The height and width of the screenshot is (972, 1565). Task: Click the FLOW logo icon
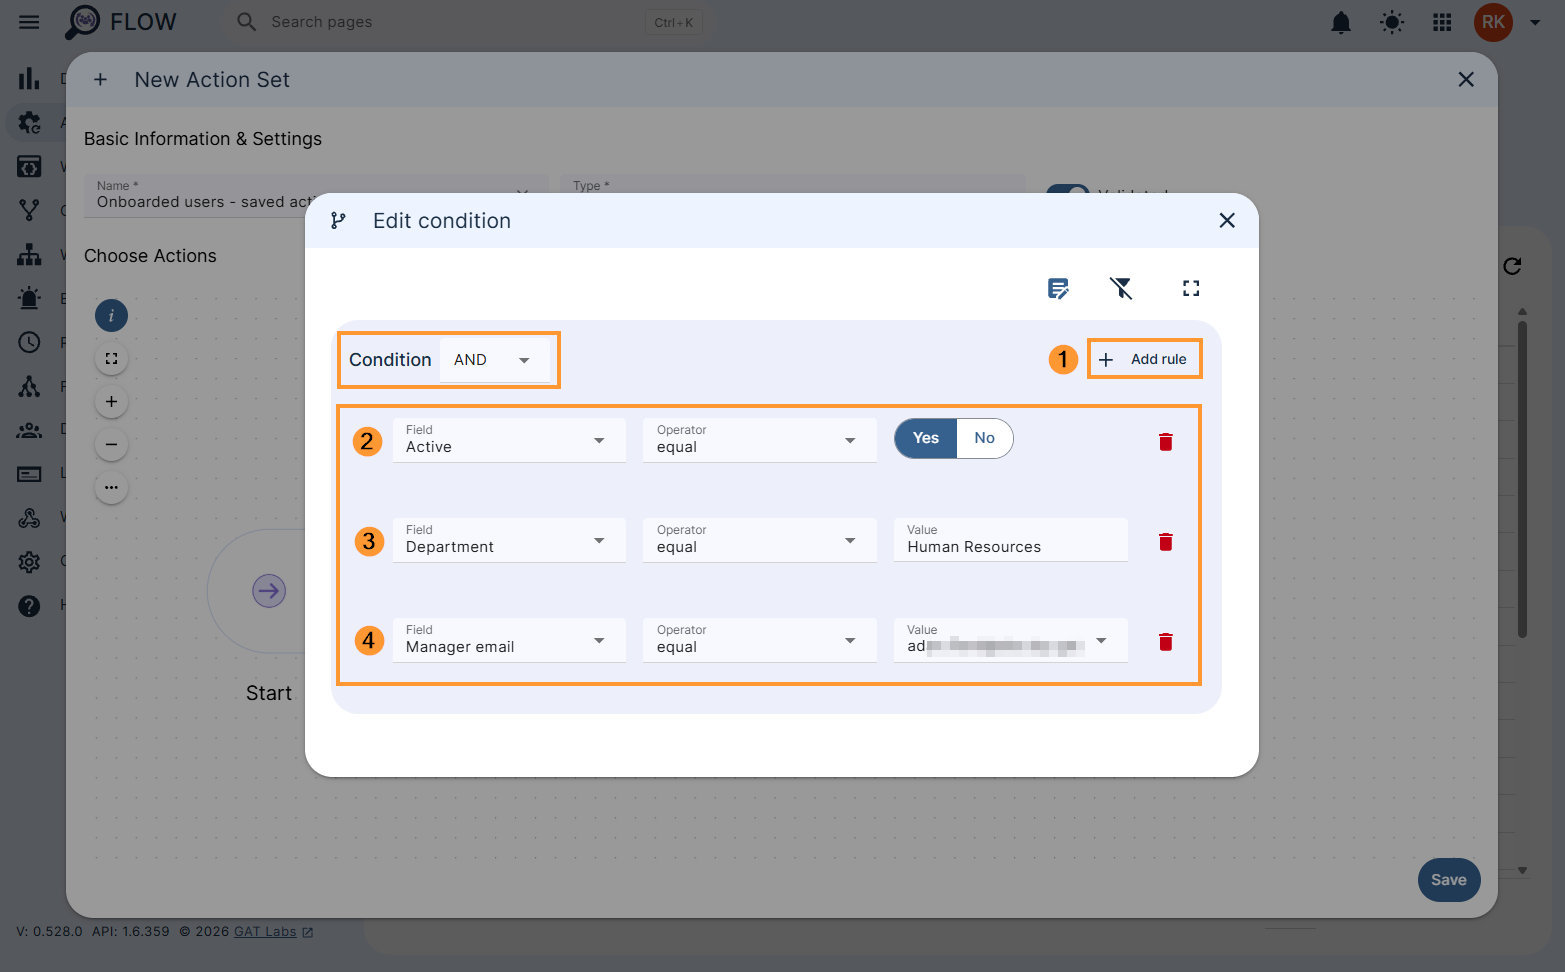click(x=83, y=21)
